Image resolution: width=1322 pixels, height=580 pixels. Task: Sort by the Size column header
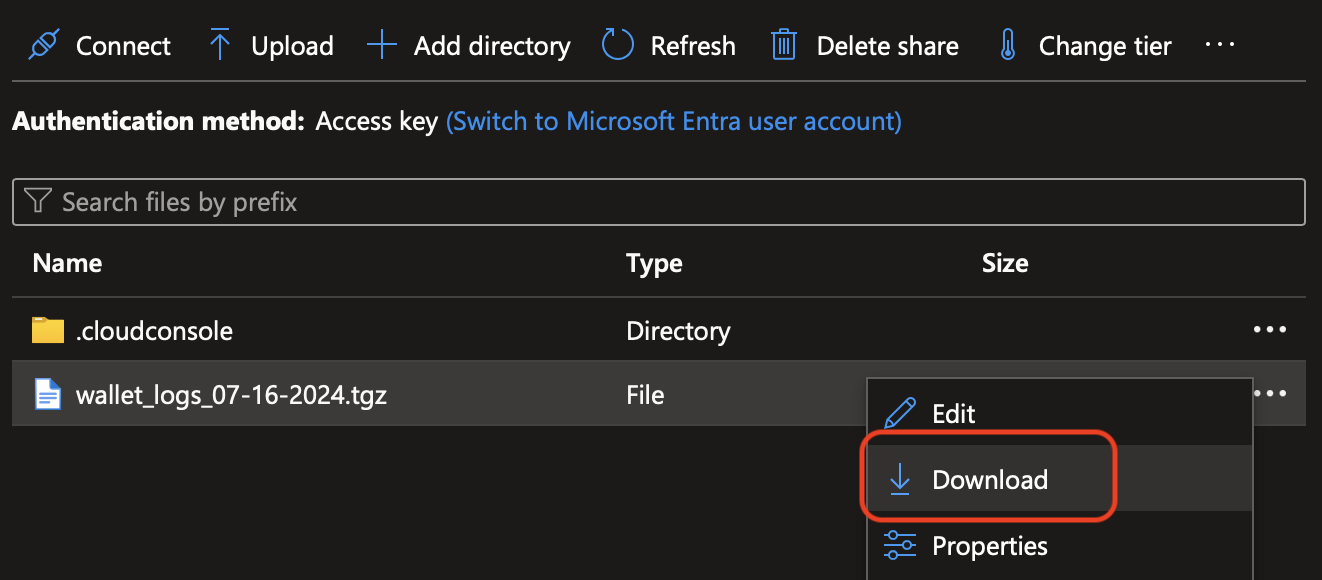1005,263
